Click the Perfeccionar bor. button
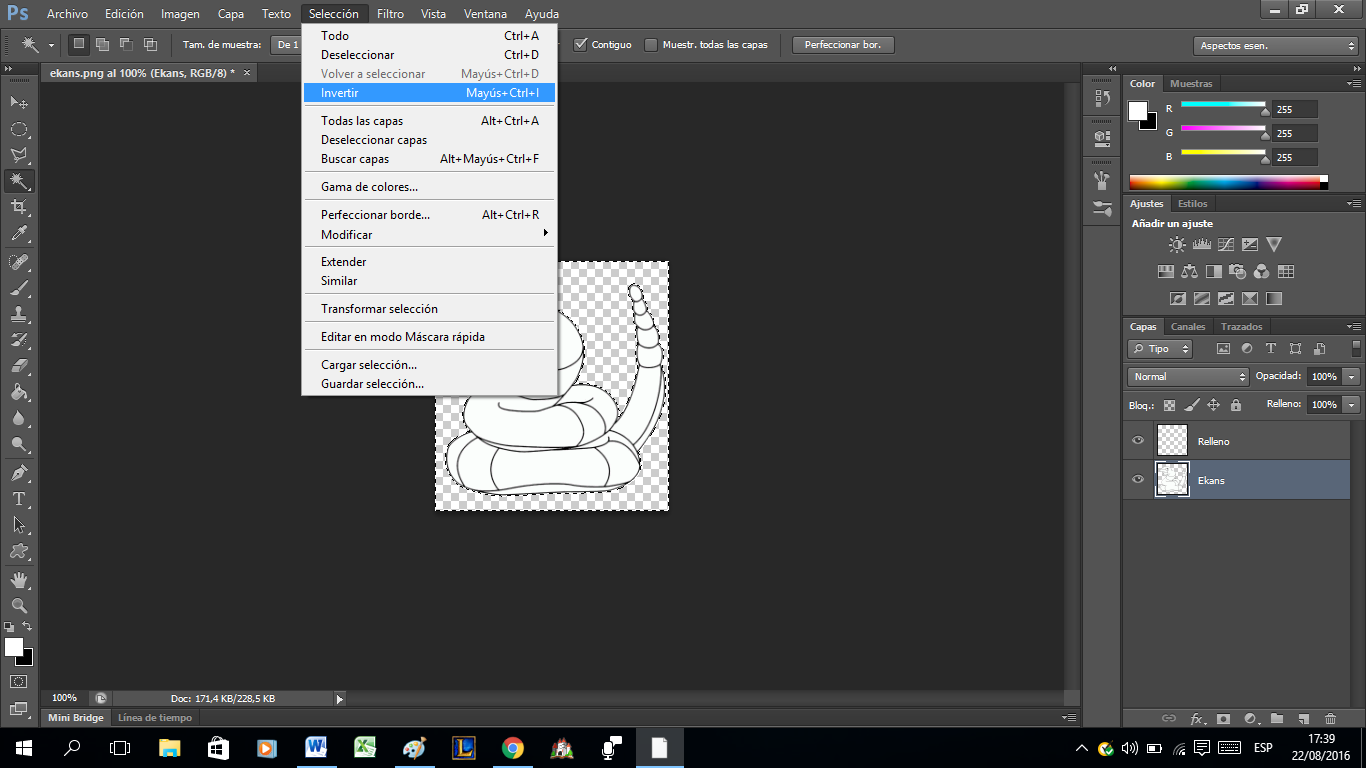Image resolution: width=1366 pixels, height=768 pixels. coord(843,45)
